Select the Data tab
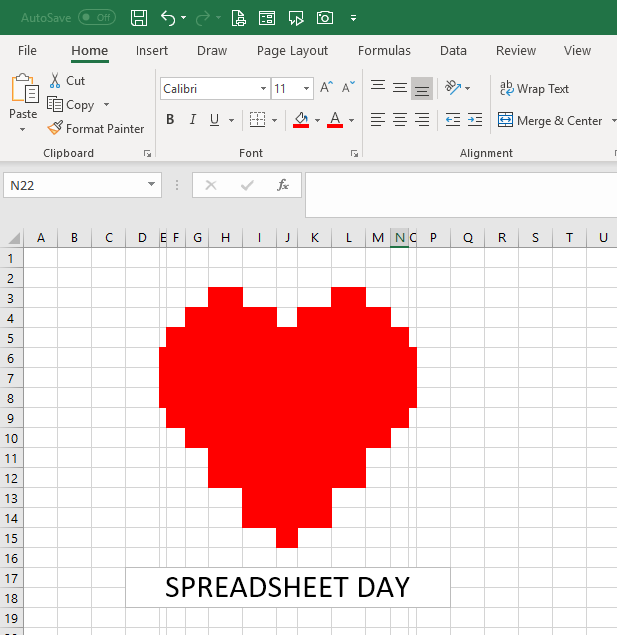 coord(453,51)
